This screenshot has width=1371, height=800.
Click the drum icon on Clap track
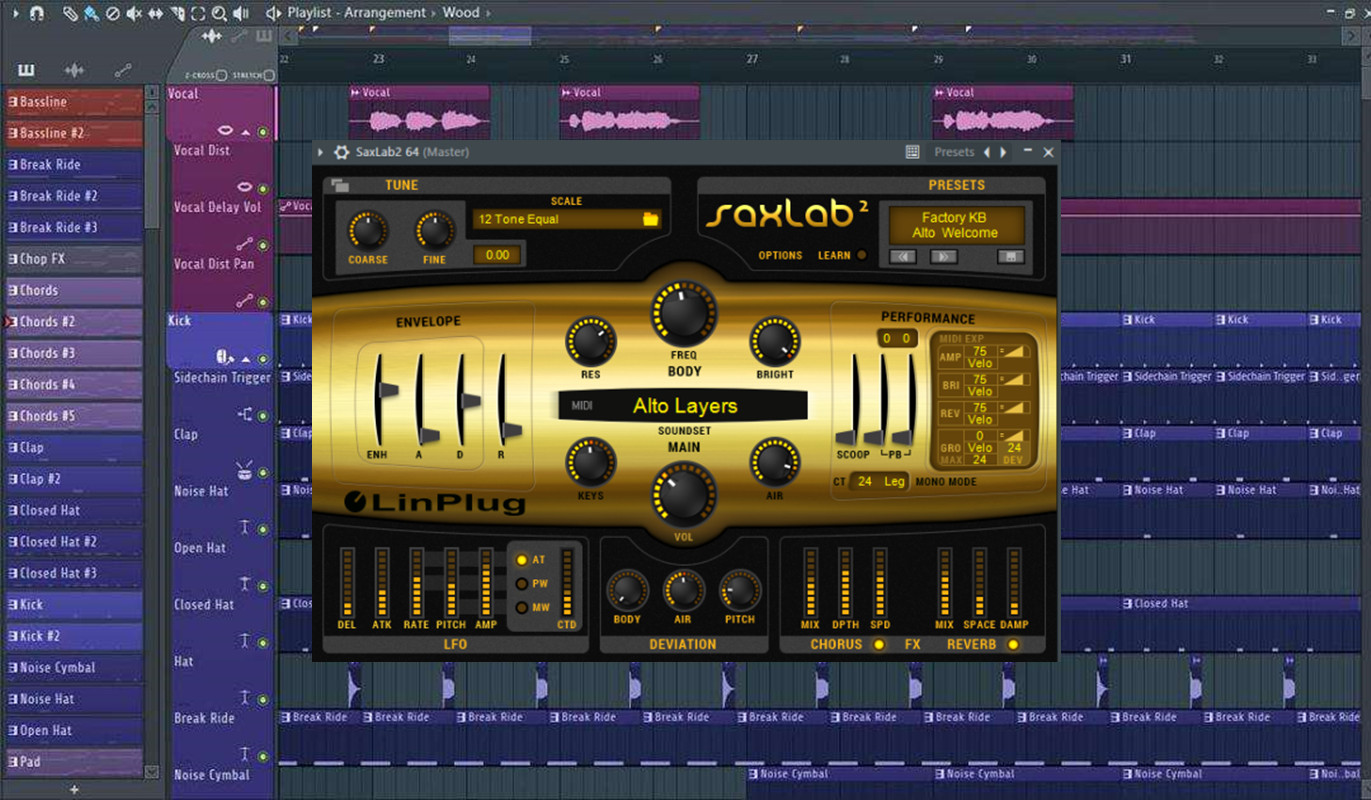[x=244, y=470]
